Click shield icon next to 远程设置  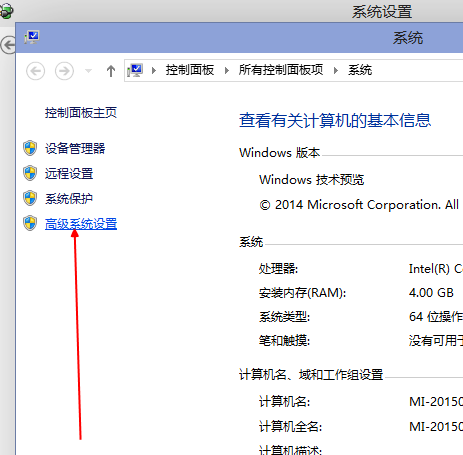coord(30,173)
